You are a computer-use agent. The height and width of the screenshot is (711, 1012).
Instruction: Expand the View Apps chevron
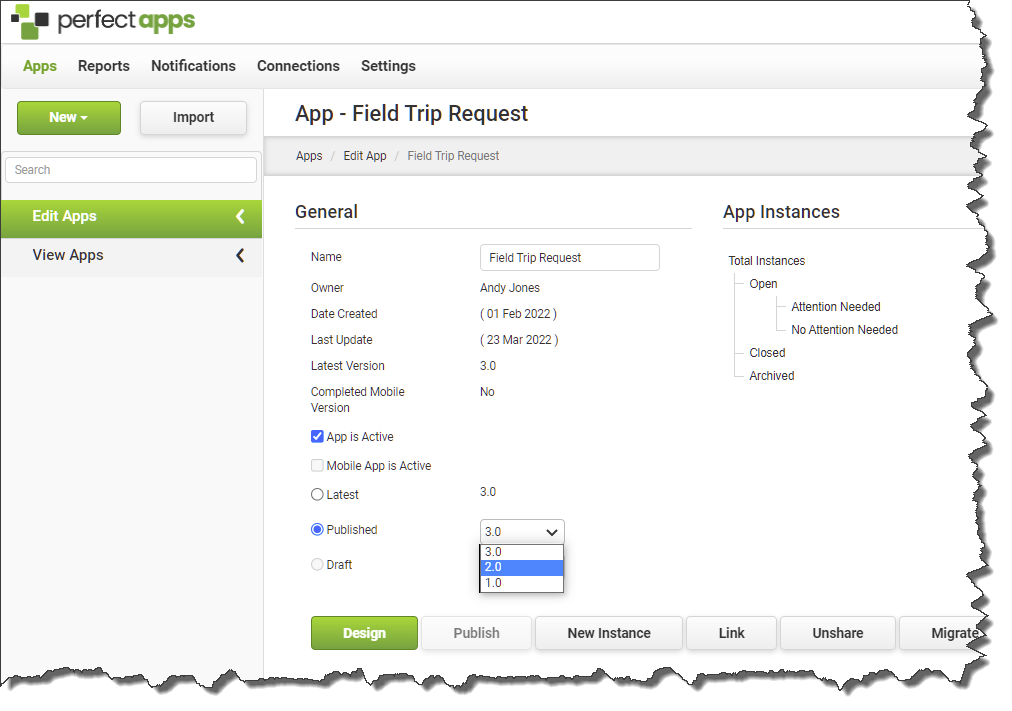pyautogui.click(x=240, y=255)
